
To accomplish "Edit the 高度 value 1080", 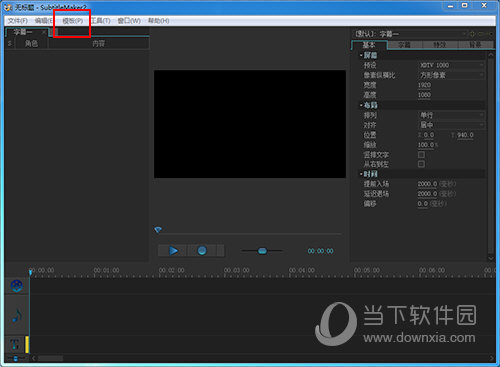I will [x=424, y=95].
